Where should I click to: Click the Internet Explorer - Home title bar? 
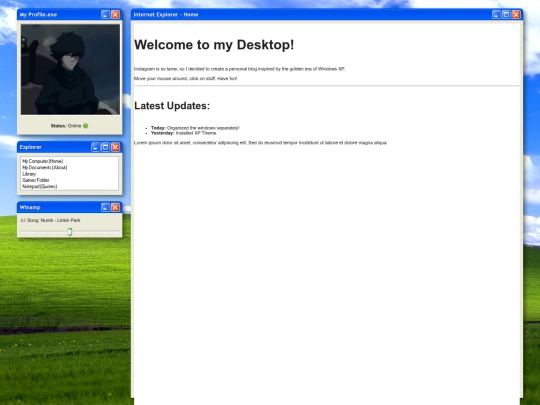tap(327, 14)
